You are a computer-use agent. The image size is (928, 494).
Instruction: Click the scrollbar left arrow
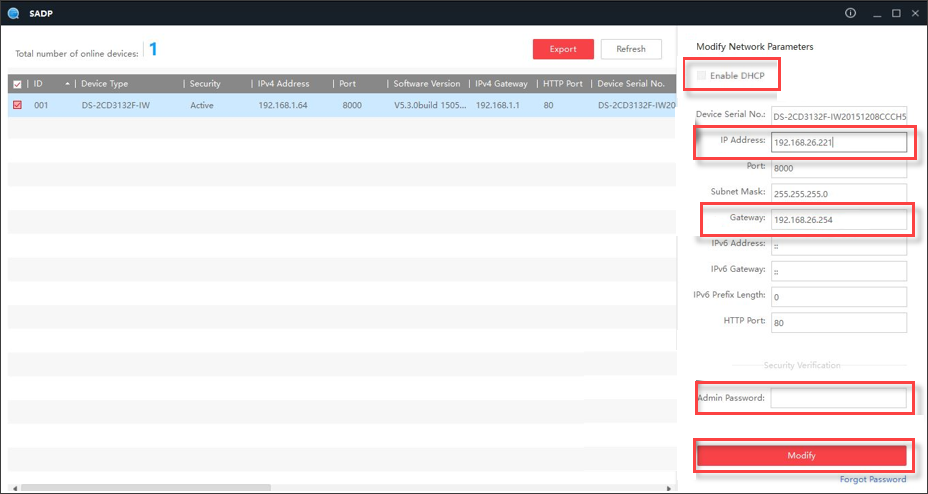(x=14, y=489)
